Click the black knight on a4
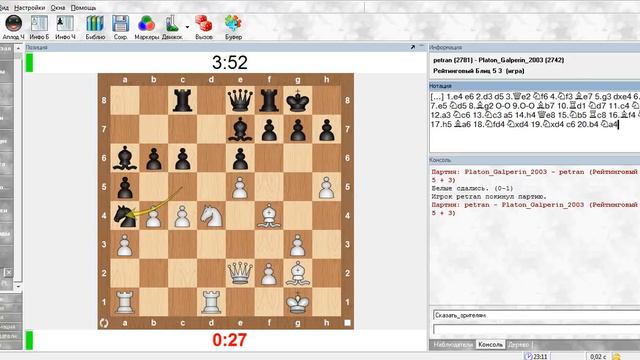 (125, 216)
